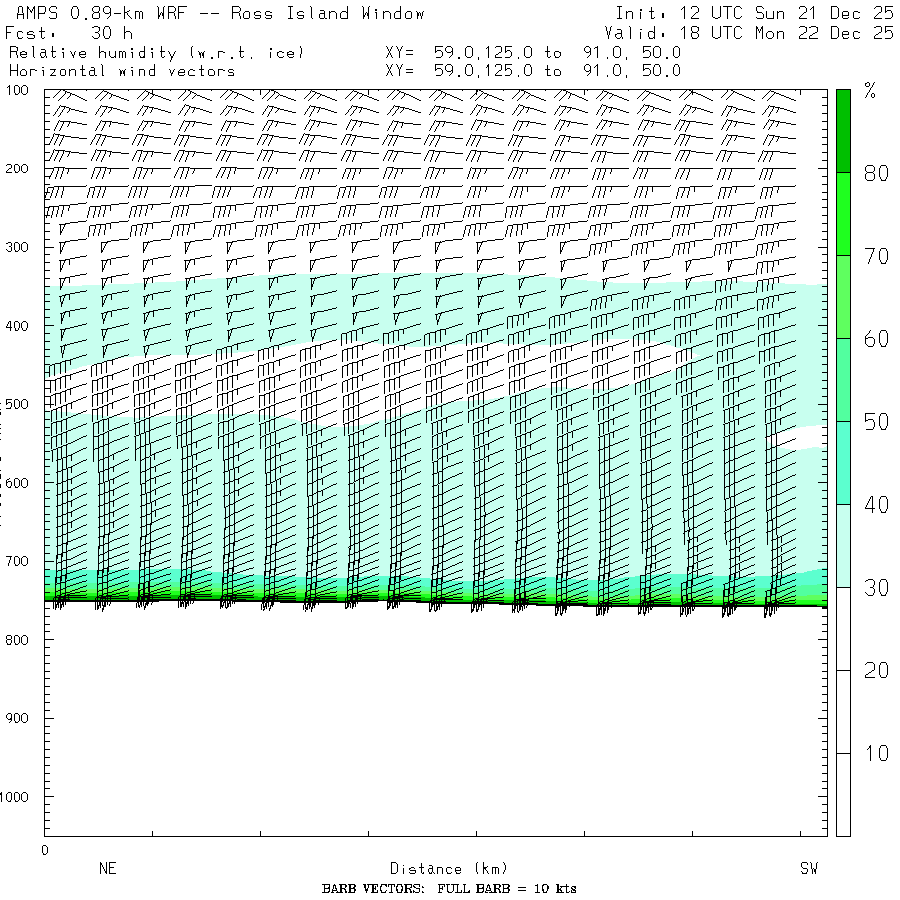Select the colorbar swatch between 40 and 50
Screen dimensions: 900x900
coord(843,462)
